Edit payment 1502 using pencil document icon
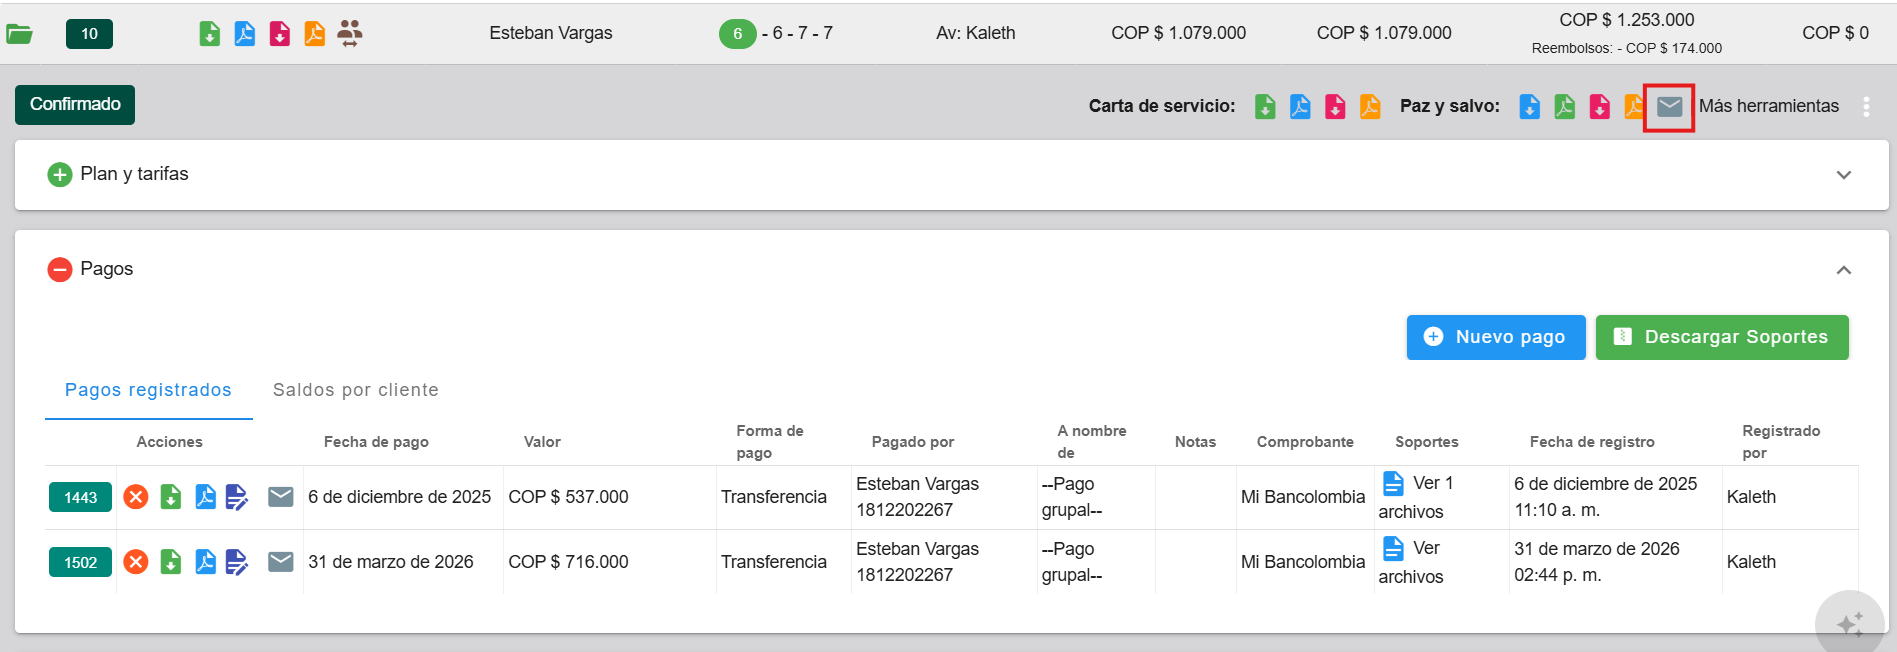1897x652 pixels. point(237,562)
